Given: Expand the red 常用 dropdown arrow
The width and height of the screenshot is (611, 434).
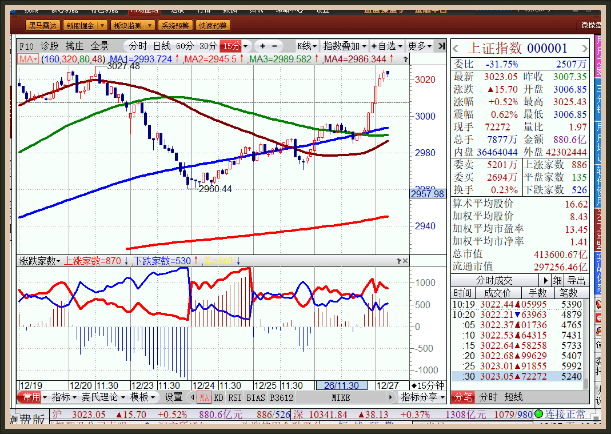Looking at the screenshot, I should 45,398.
